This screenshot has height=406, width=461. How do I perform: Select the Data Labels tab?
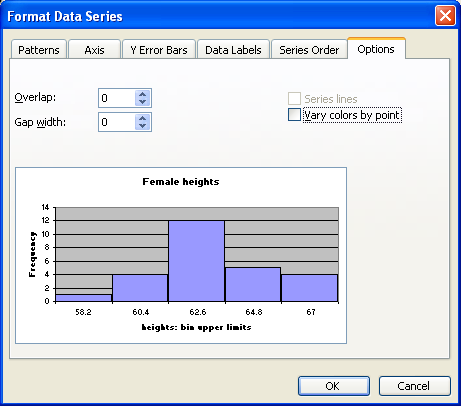tap(233, 50)
